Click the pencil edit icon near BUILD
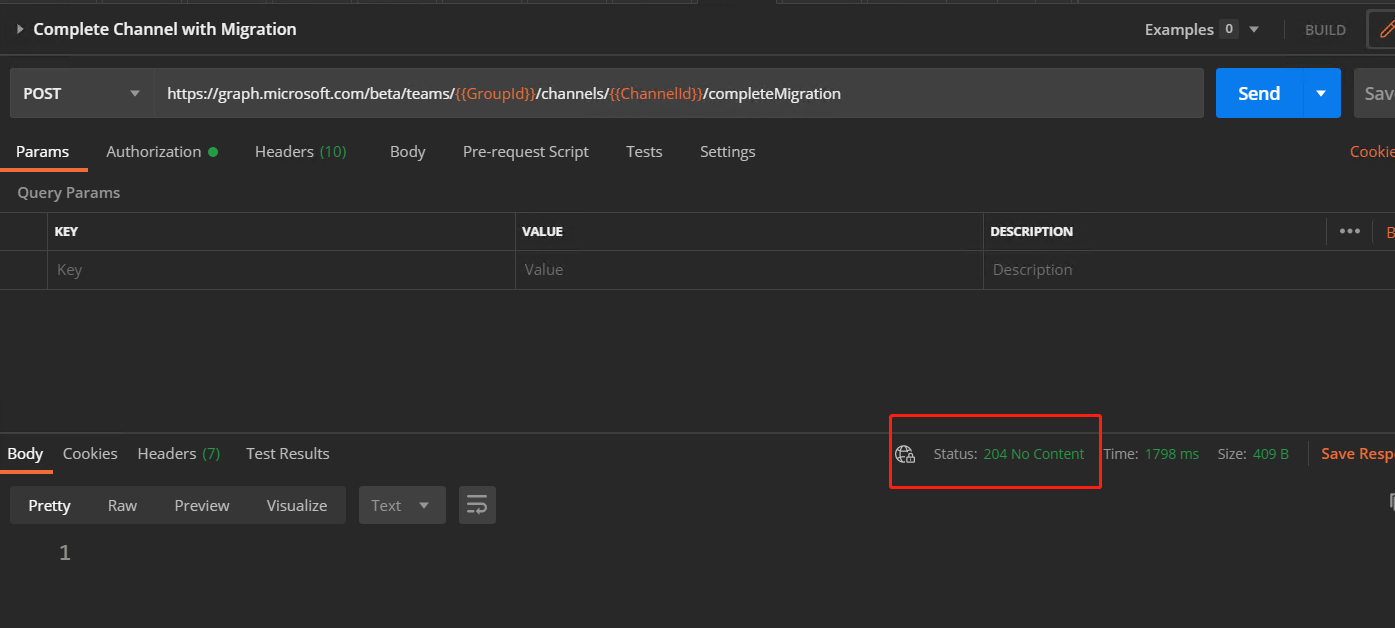 1388,29
